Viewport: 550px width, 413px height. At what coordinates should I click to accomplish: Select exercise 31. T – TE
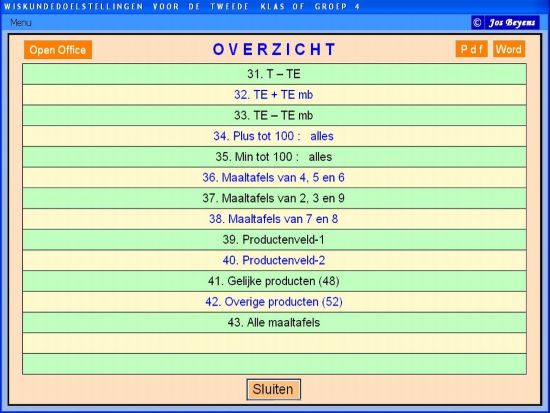[x=274, y=74]
